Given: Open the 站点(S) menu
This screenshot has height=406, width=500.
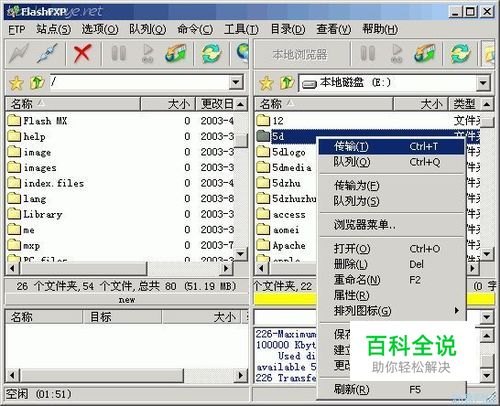Looking at the screenshot, I should click(53, 29).
